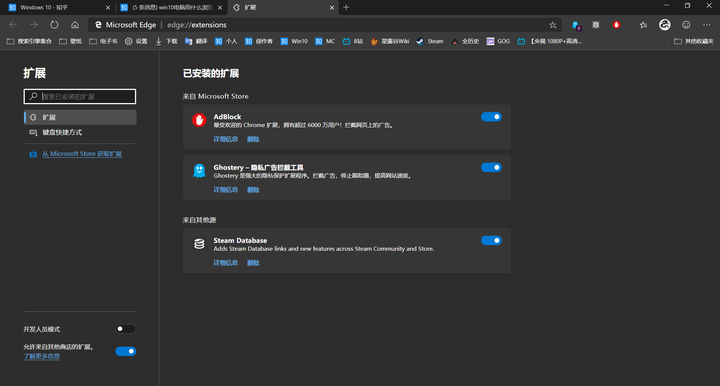Viewport: 720px width, 386px height.
Task: Refresh the extensions page
Action: click(x=54, y=25)
